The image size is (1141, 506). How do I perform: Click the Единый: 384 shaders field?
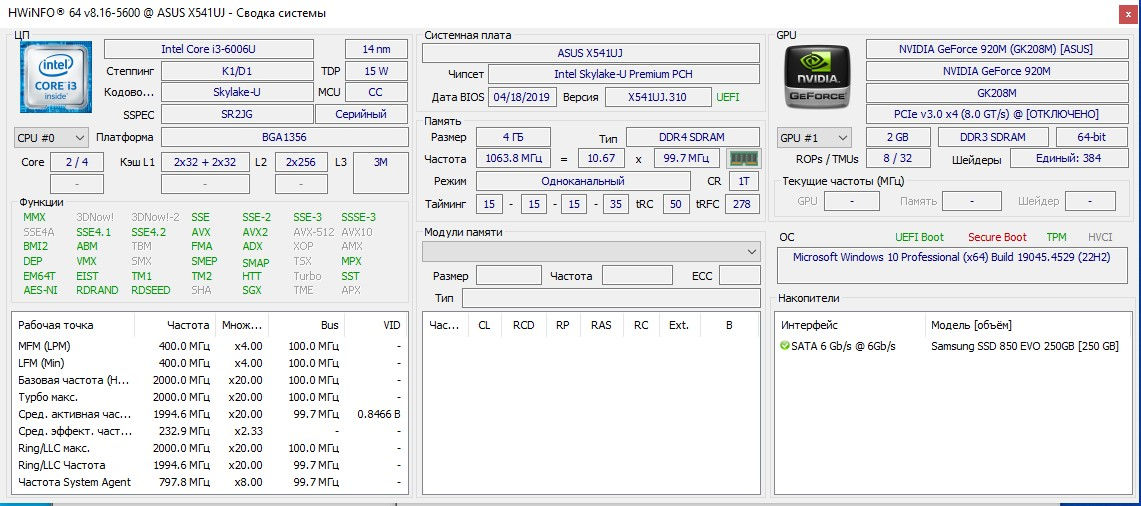1069,158
